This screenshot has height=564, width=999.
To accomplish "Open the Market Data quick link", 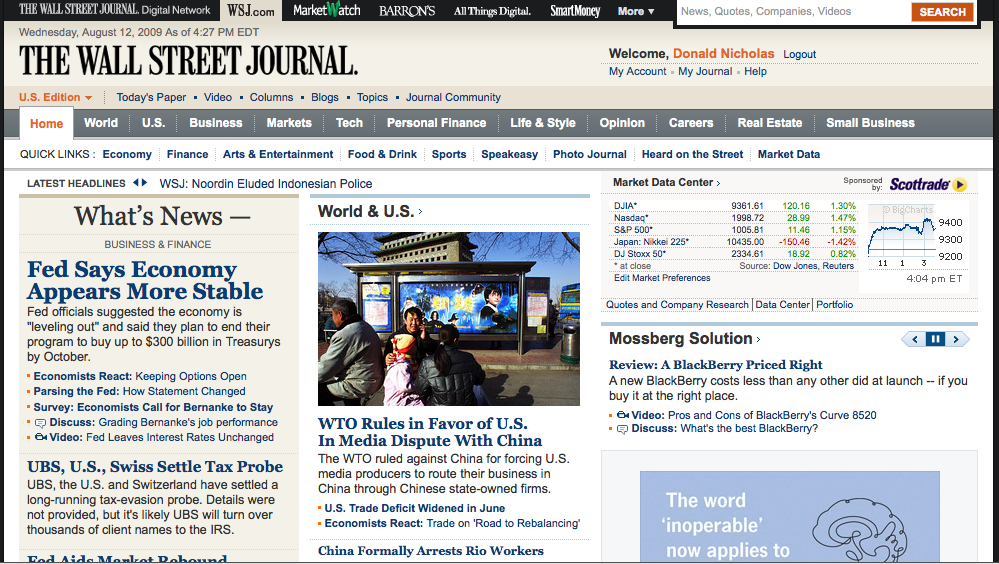I will [789, 154].
